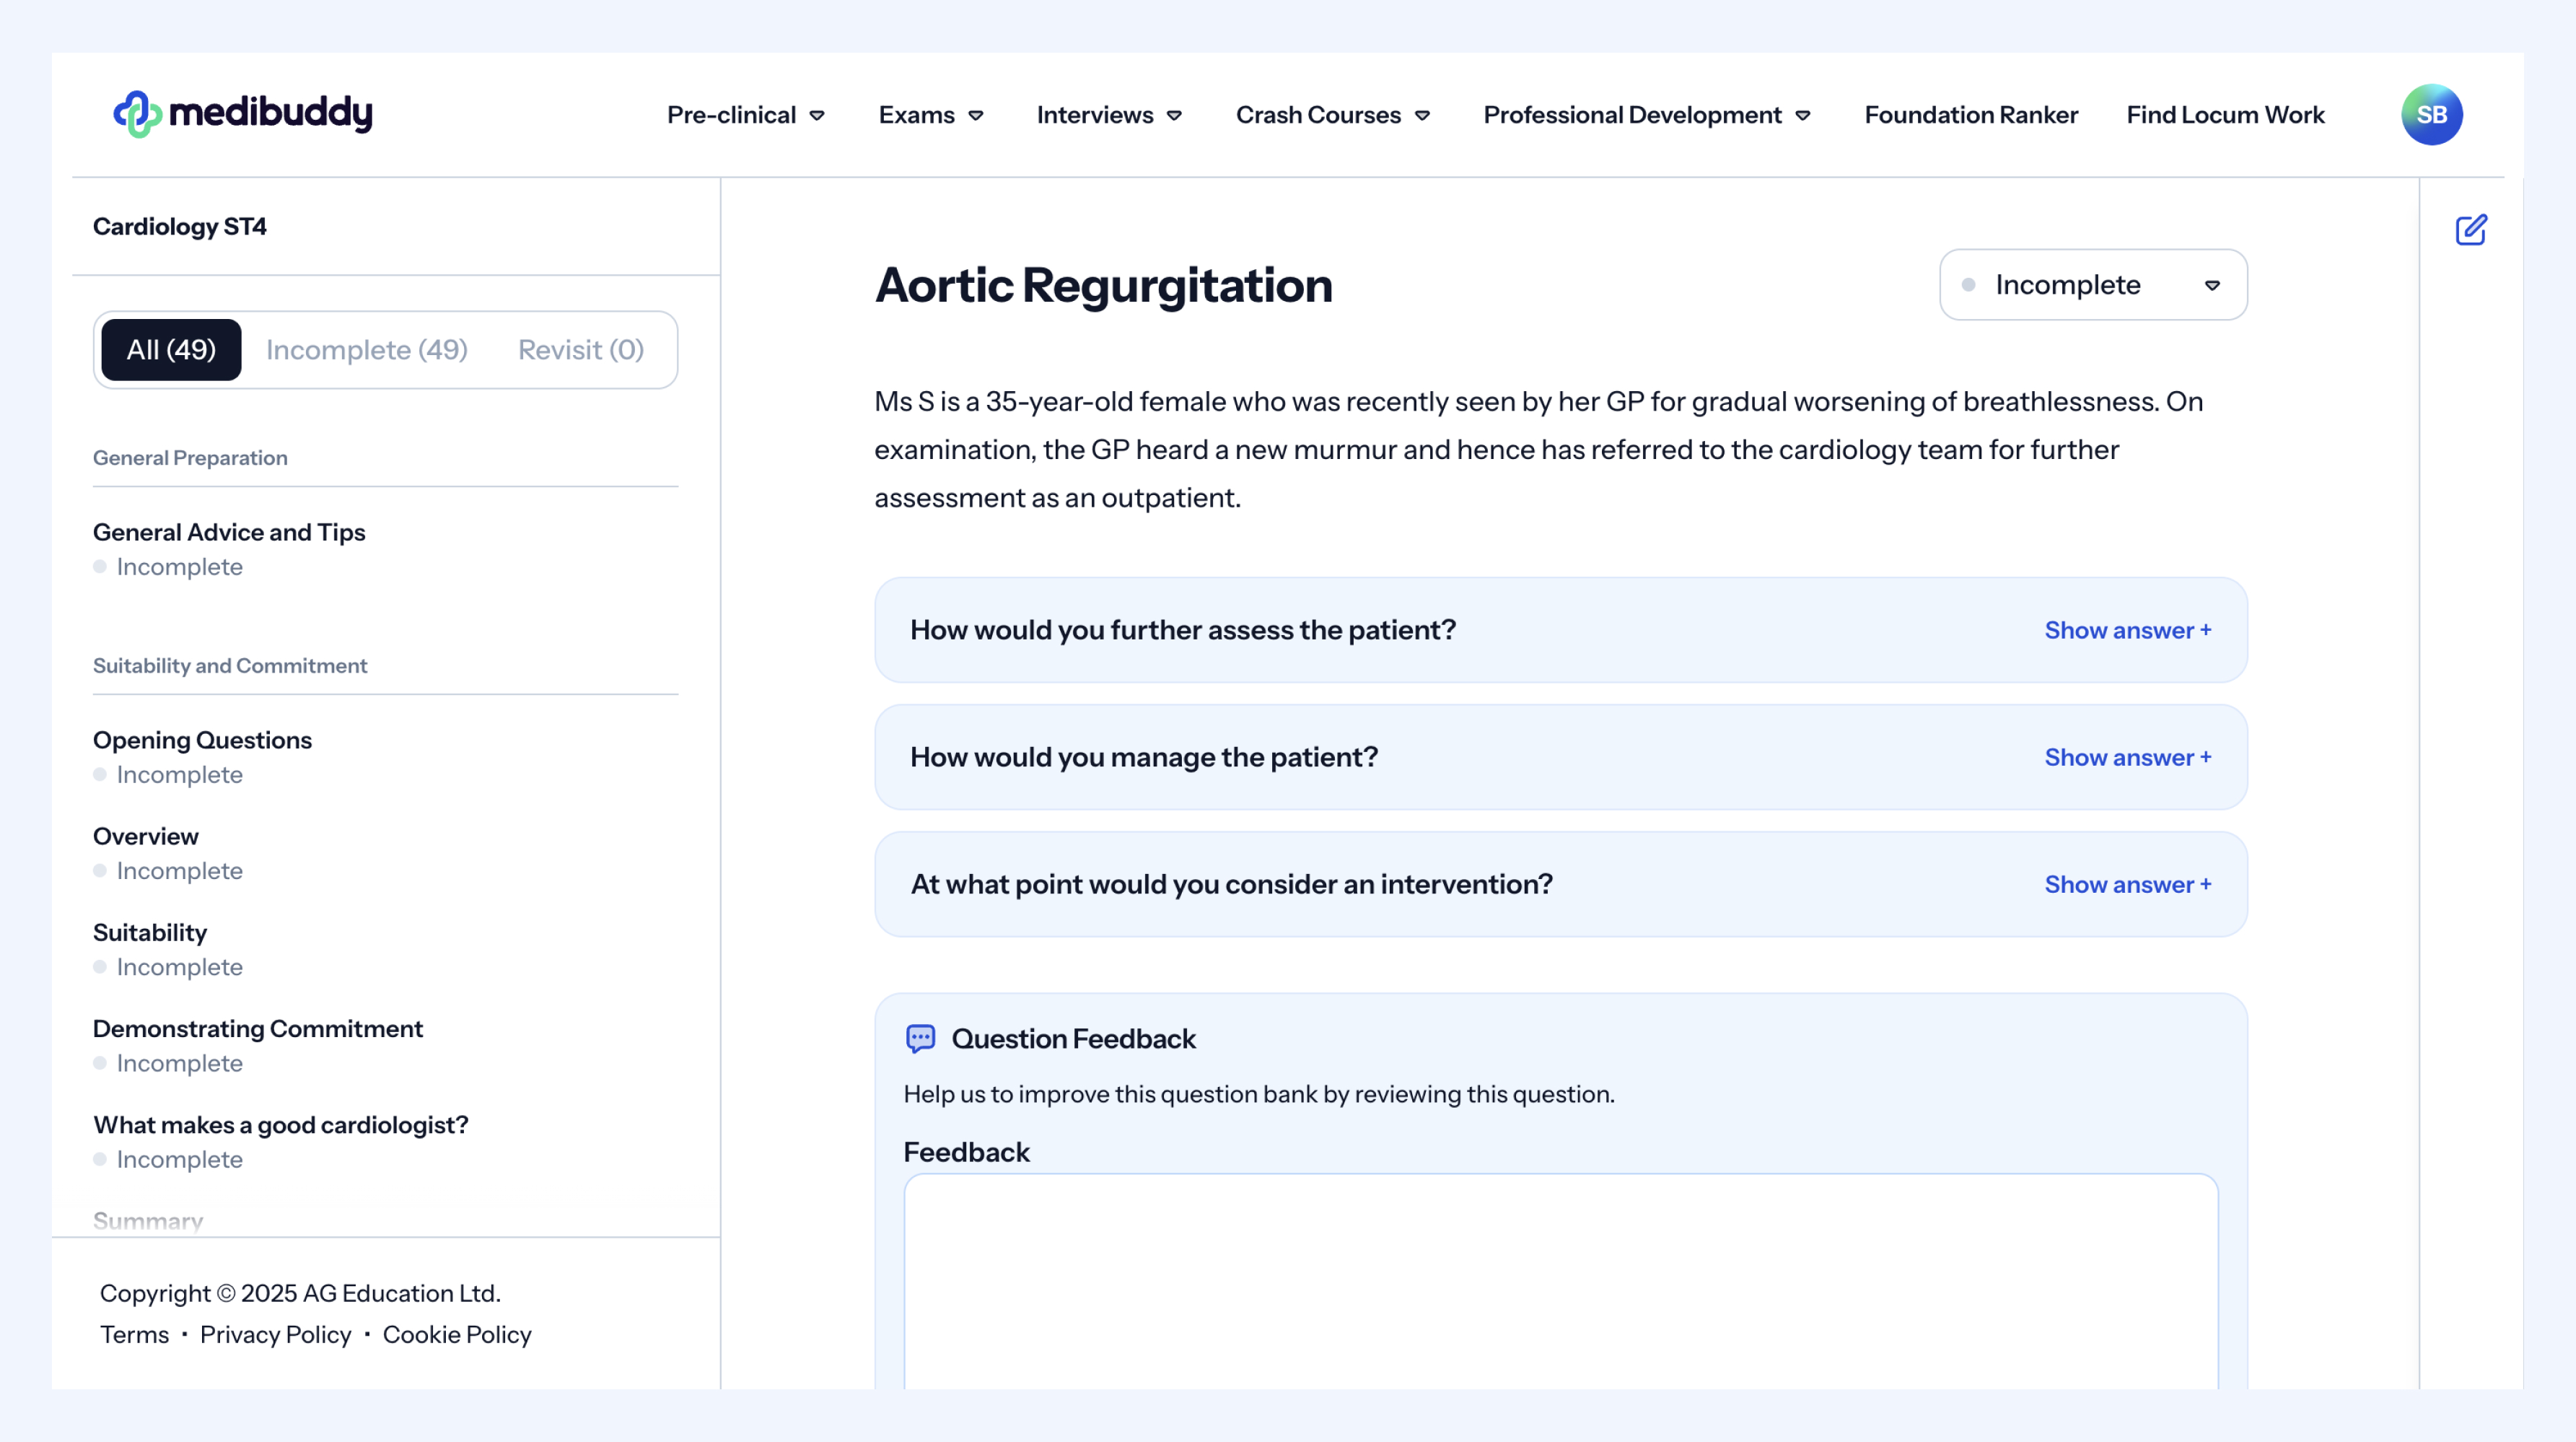Click the Crash Courses chevron icon
The height and width of the screenshot is (1442, 2576).
pos(1422,116)
